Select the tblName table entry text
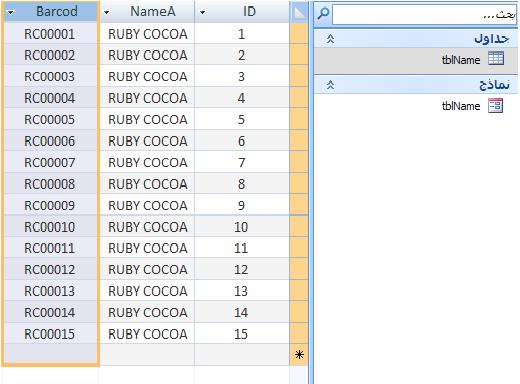This screenshot has height=384, width=520. pyautogui.click(x=461, y=60)
